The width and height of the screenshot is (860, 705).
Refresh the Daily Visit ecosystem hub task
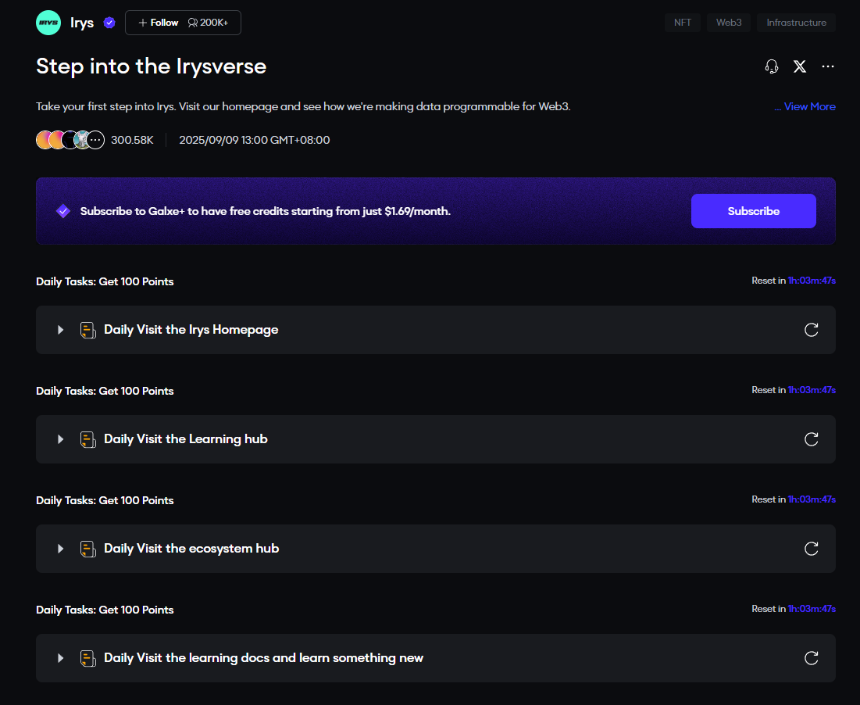click(x=811, y=548)
